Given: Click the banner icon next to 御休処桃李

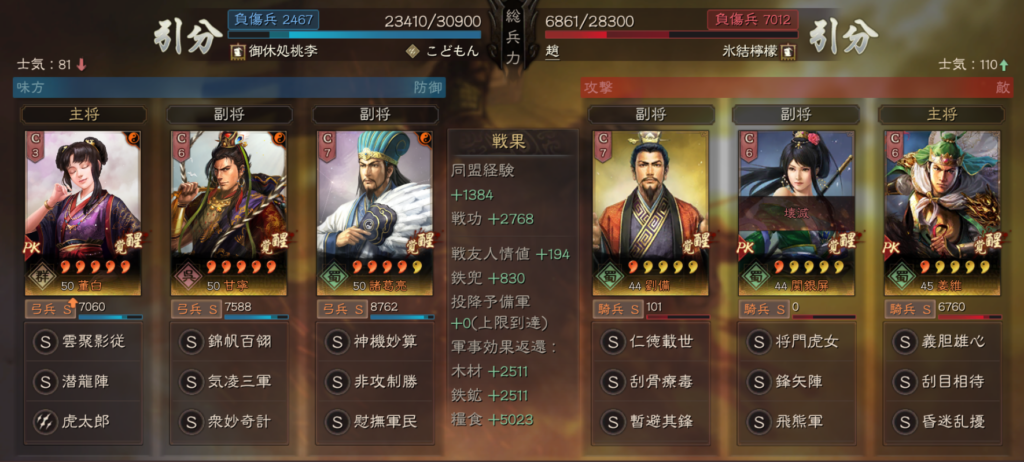Looking at the screenshot, I should (238, 51).
